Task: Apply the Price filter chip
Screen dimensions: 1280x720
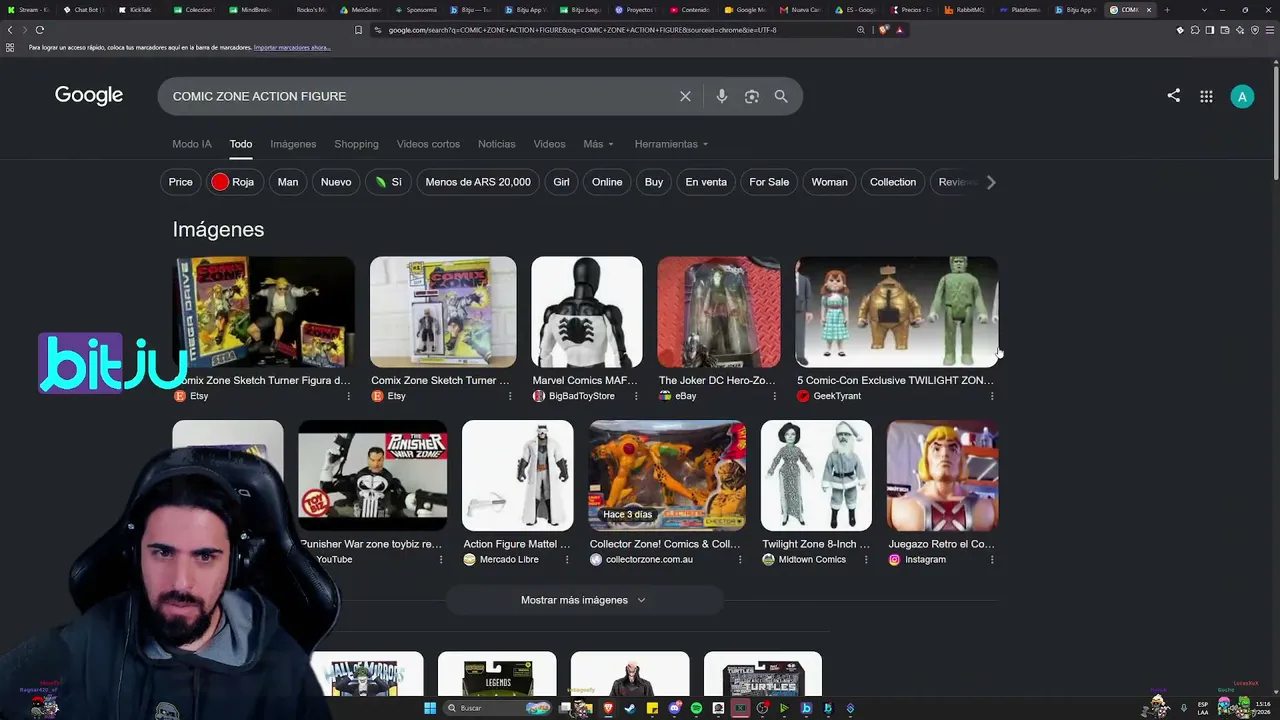Action: 181,182
